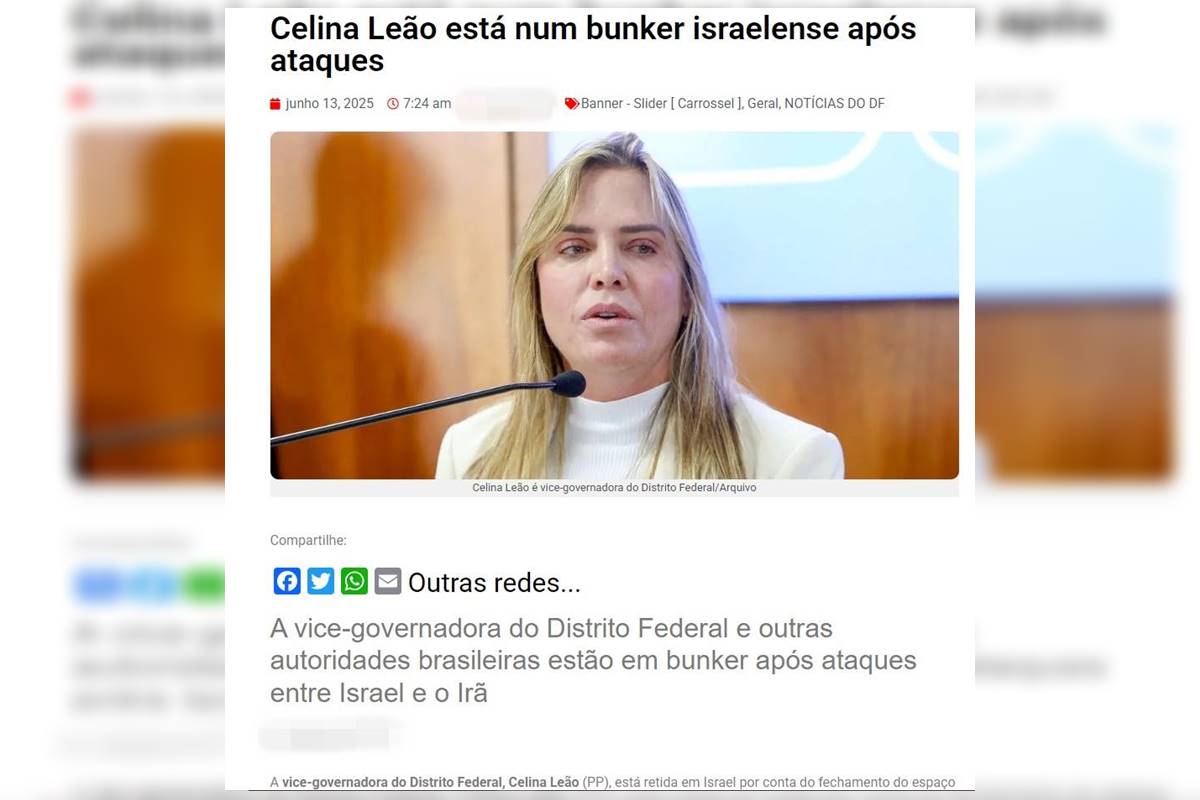Open the 'NOTÍCIAS DO DF' category link
This screenshot has width=1200, height=800.
pos(835,104)
